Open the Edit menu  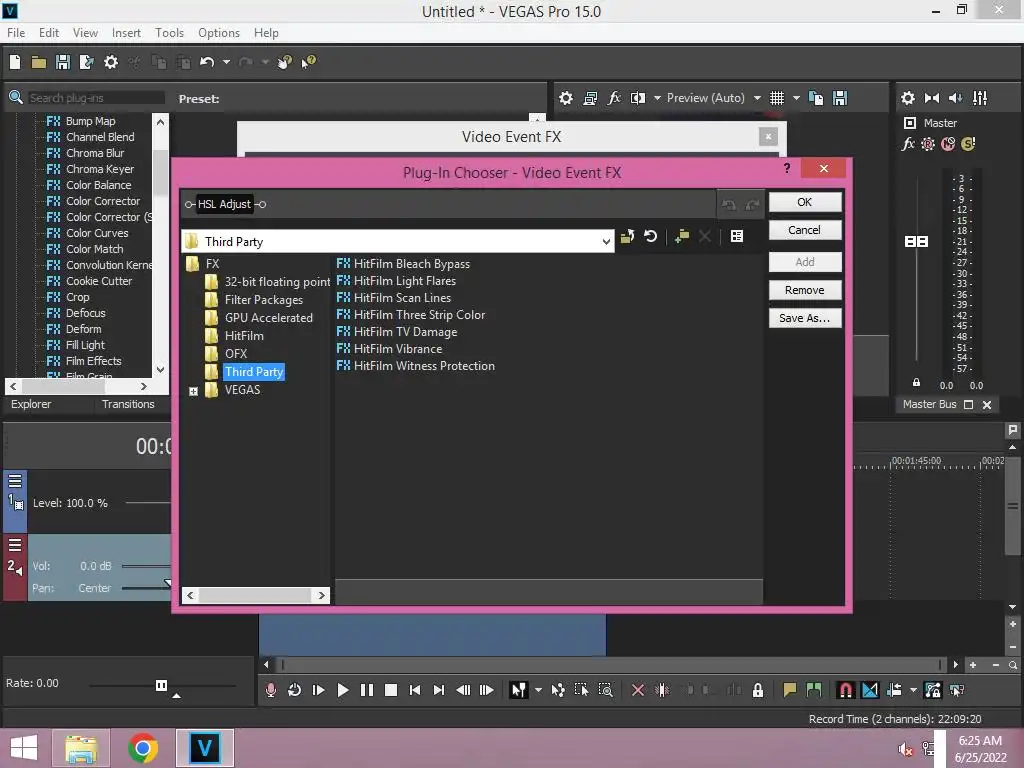[49, 33]
